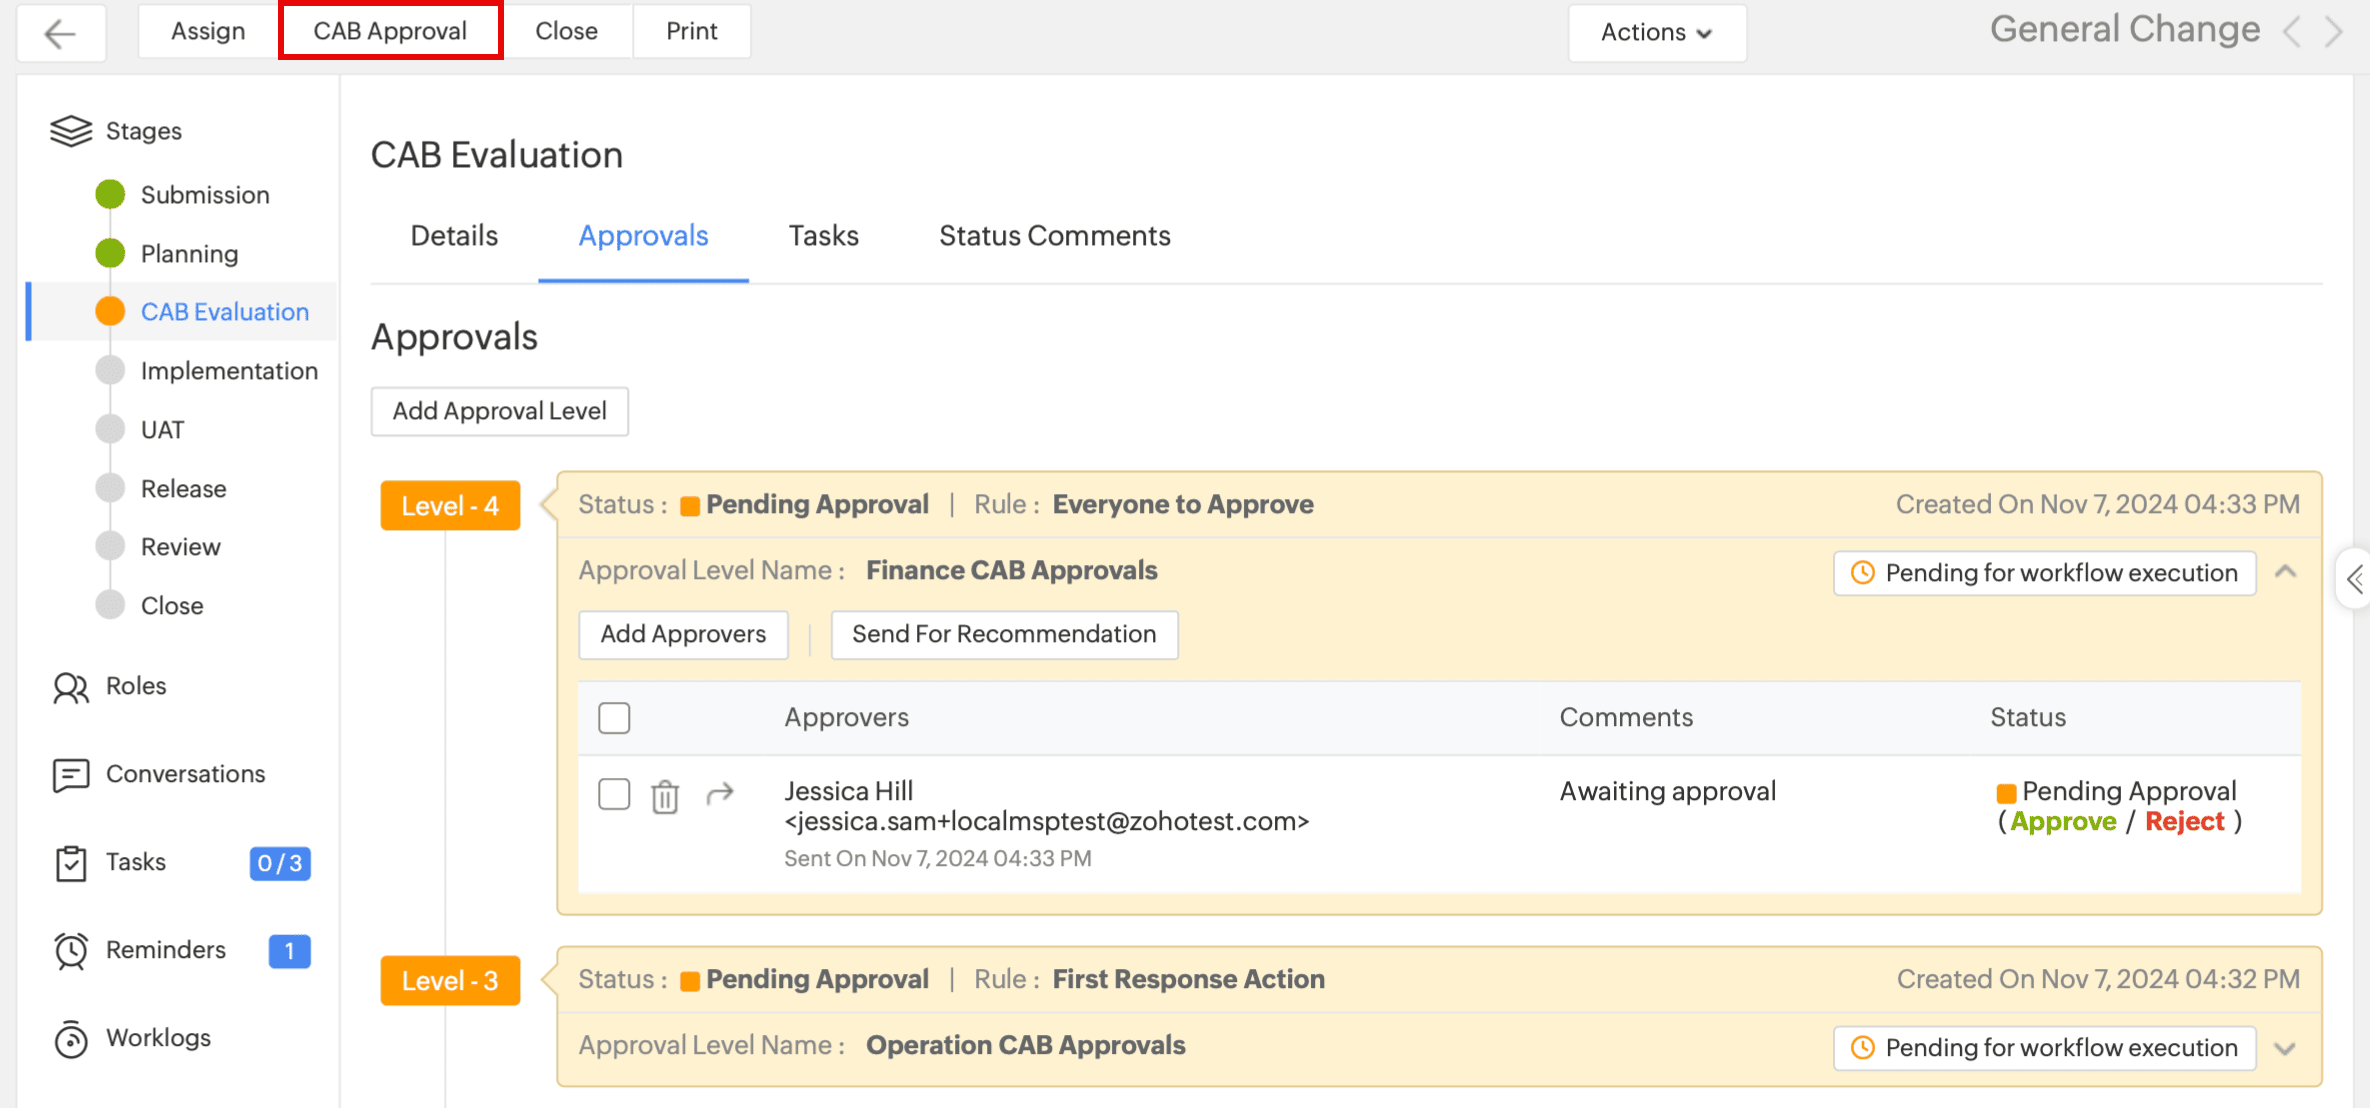
Task: Open the Reminders clock icon
Action: [71, 950]
